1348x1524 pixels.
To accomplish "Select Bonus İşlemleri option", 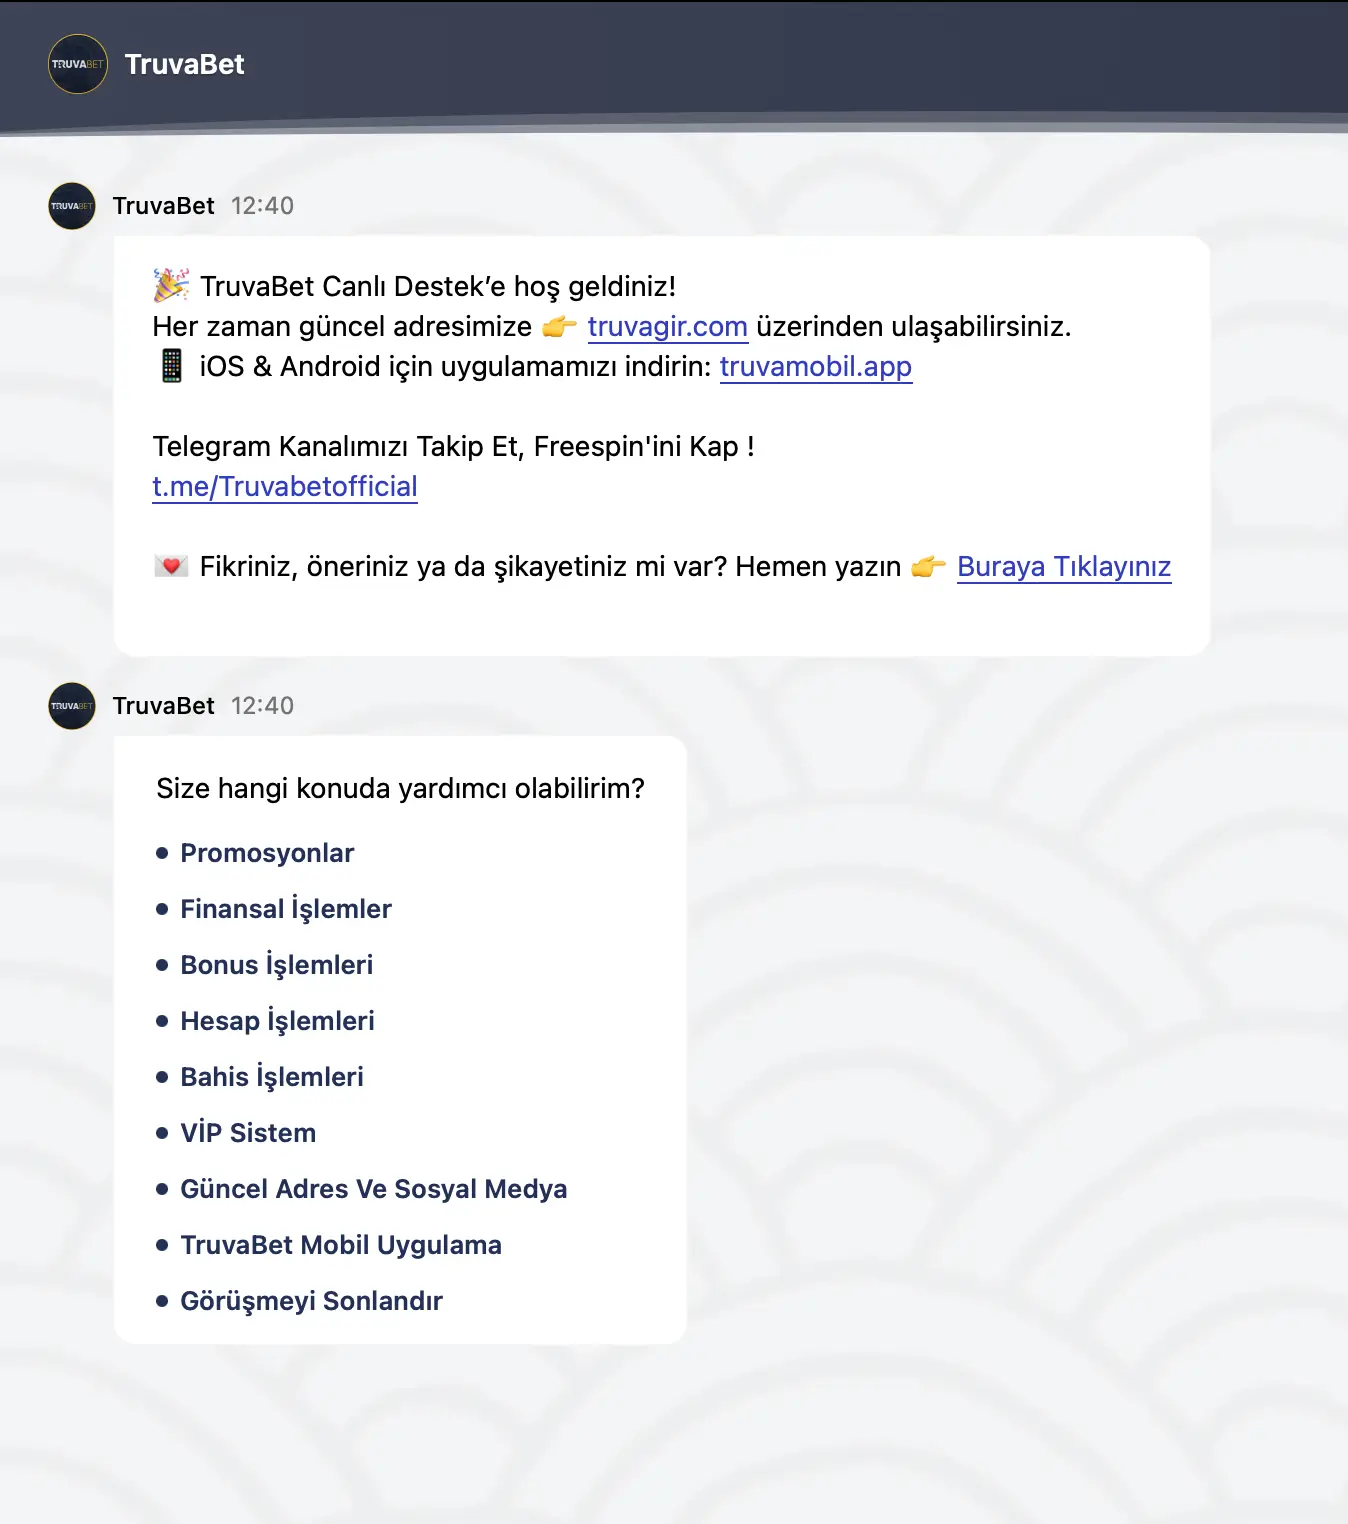I will [x=276, y=965].
